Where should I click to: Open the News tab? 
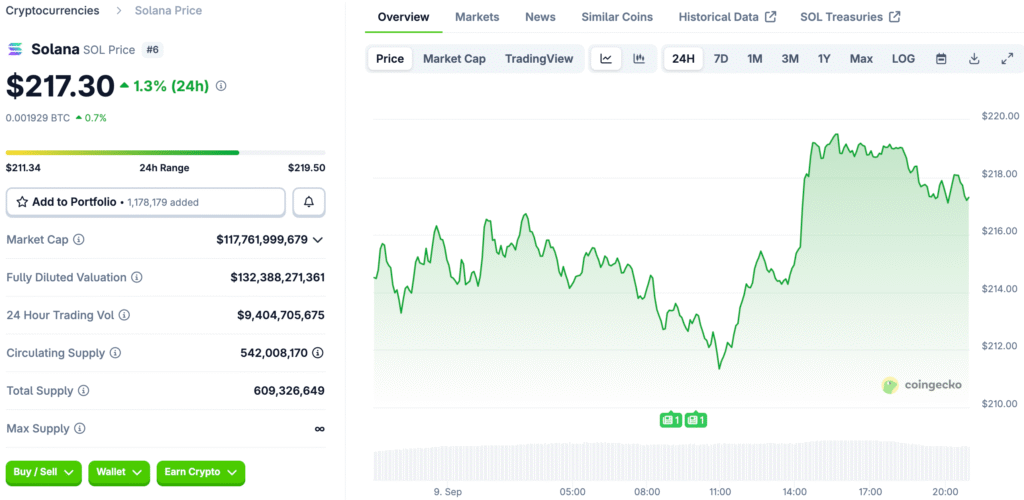(x=540, y=17)
